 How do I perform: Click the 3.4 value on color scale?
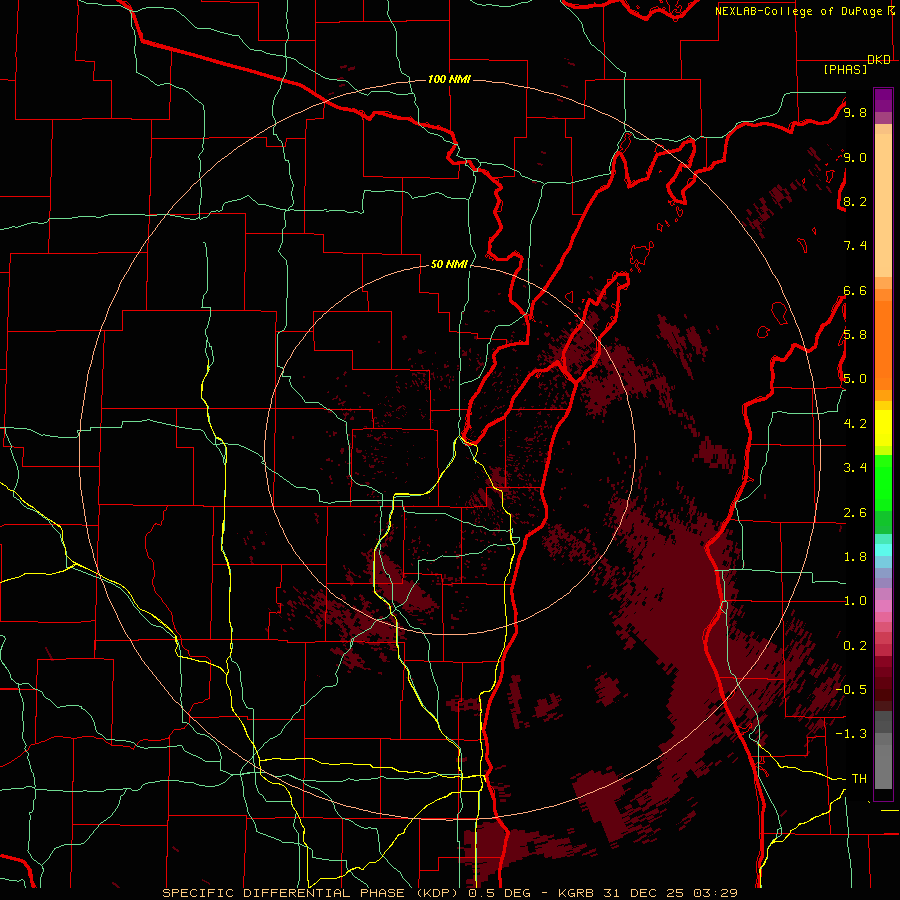pyautogui.click(x=855, y=468)
